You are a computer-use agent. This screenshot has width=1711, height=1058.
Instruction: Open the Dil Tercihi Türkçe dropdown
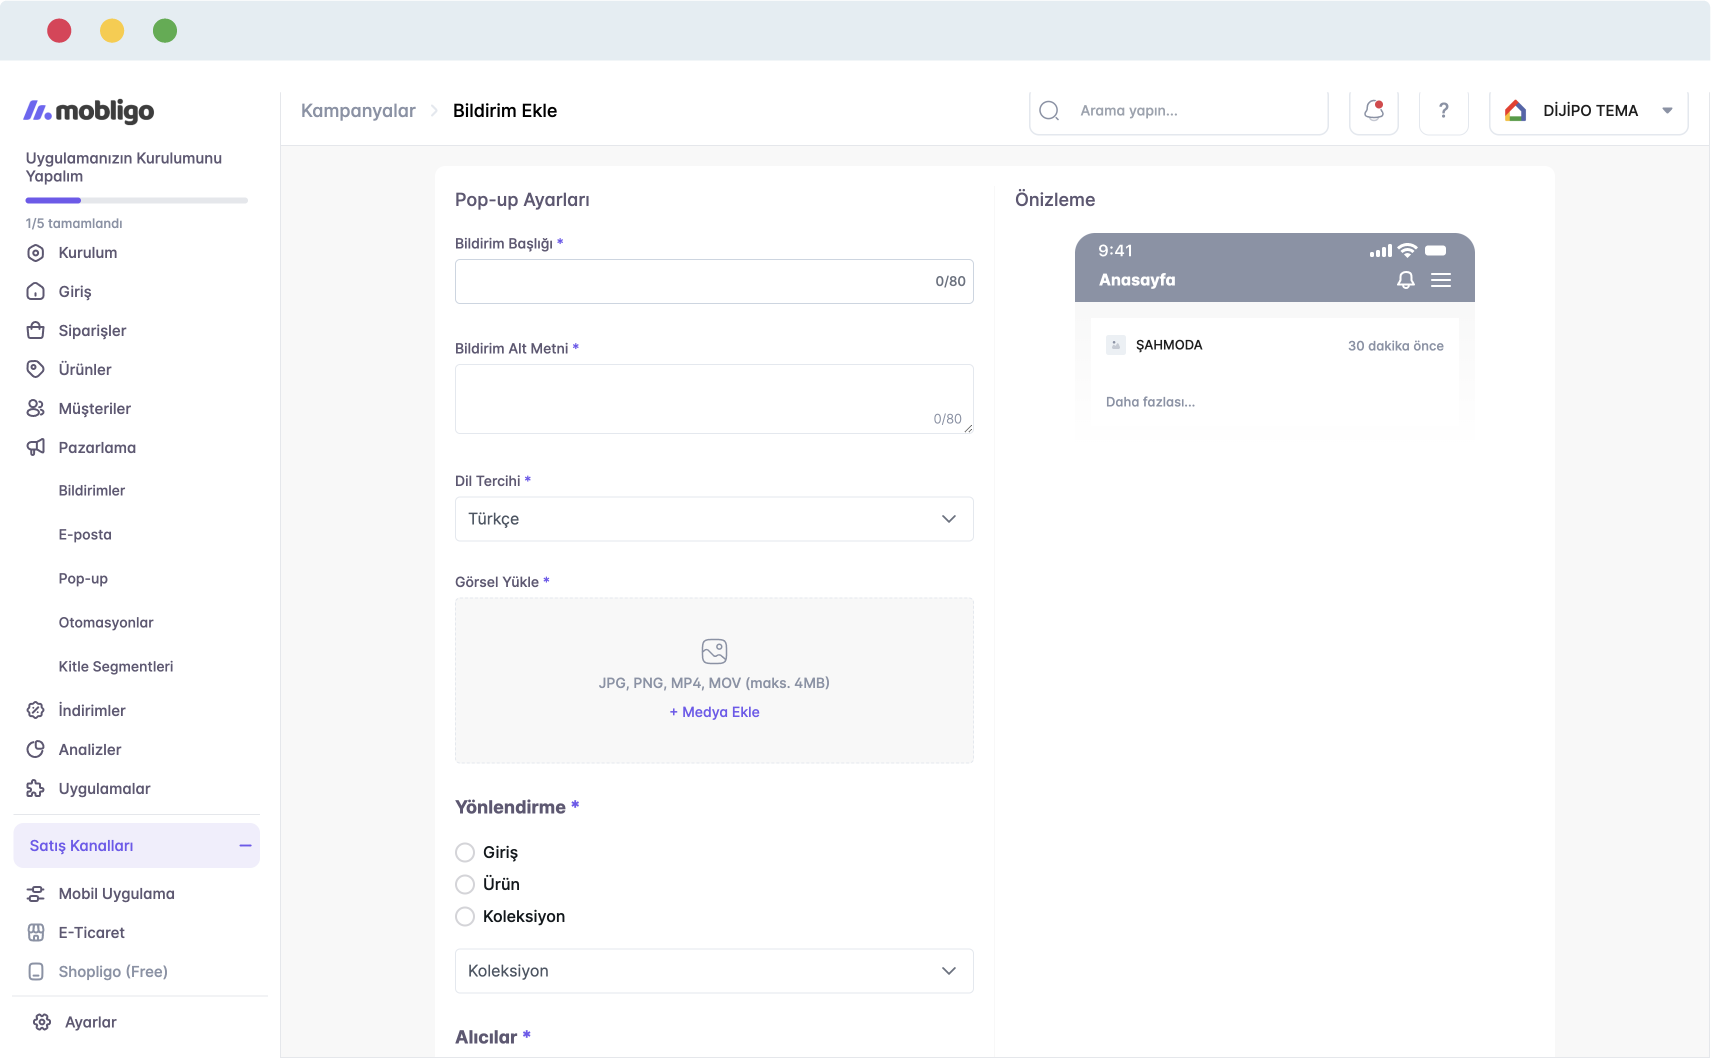[x=713, y=519]
